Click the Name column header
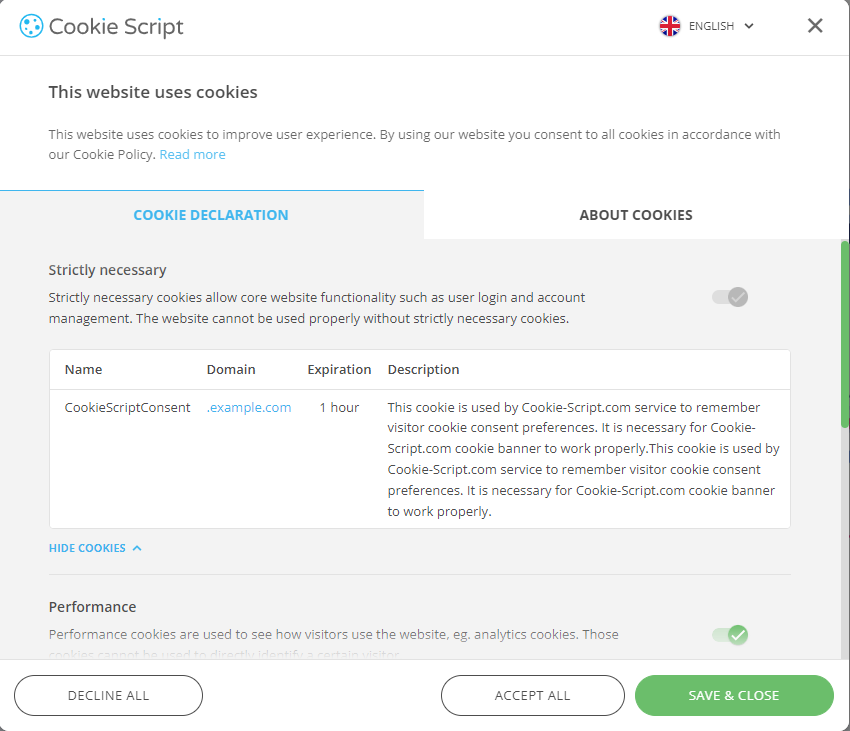 tap(83, 369)
